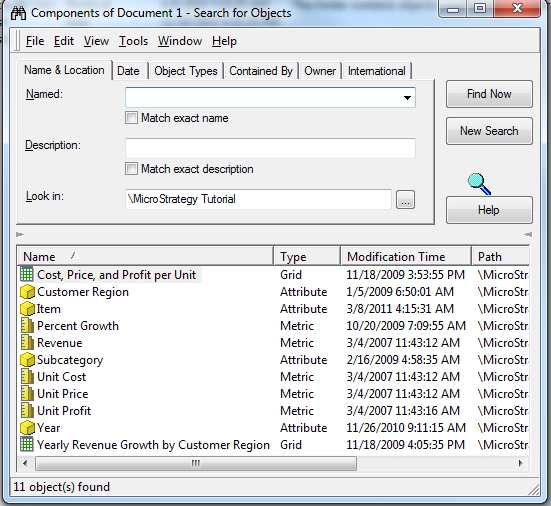Click the scroll right arrow of results list
Image resolution: width=551 pixels, height=506 pixels.
[x=520, y=463]
